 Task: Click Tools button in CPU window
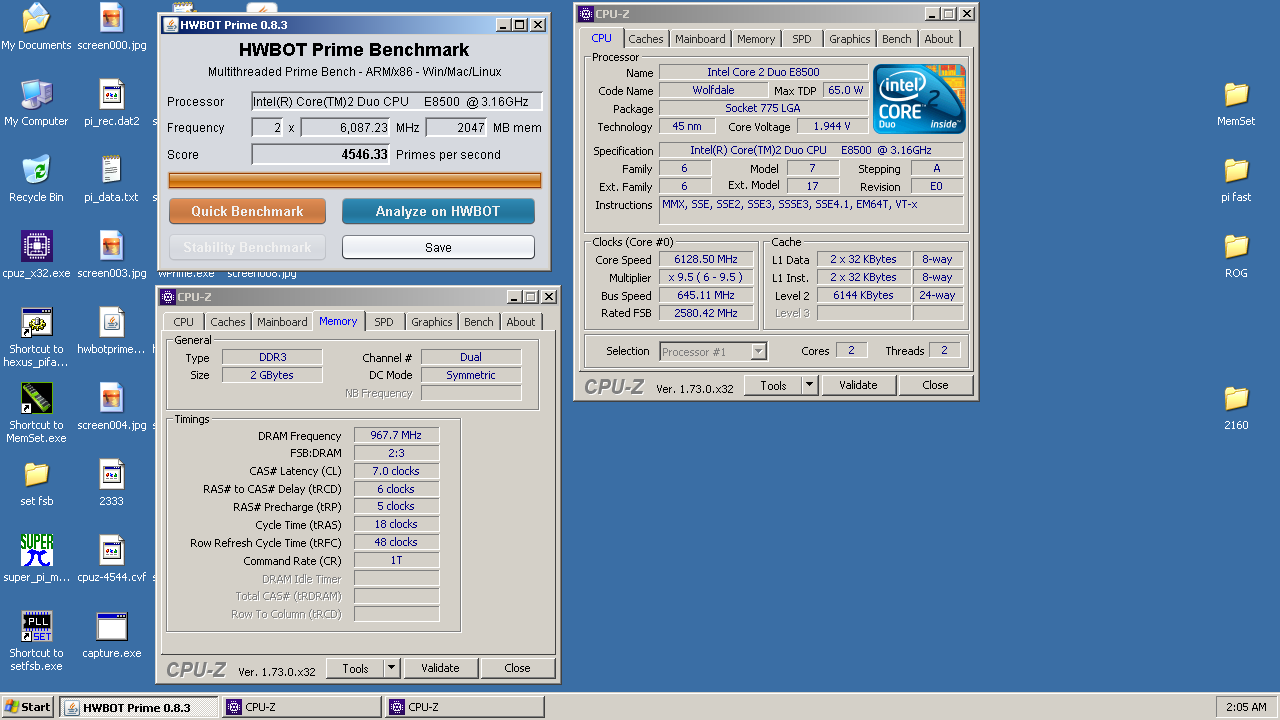tap(773, 385)
